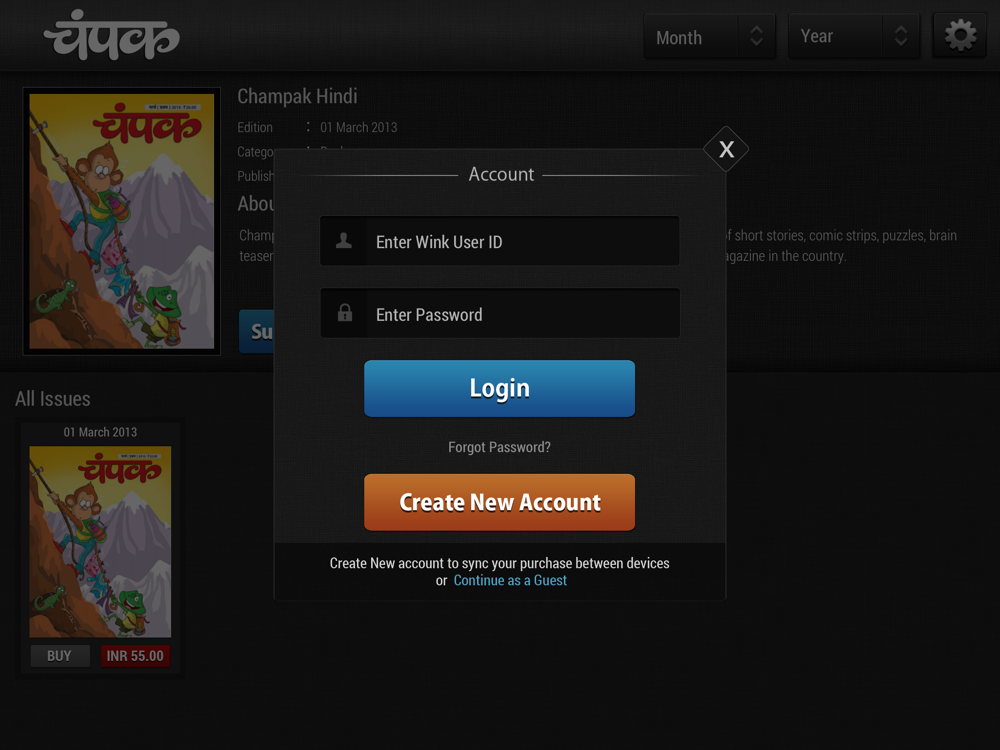Click the Account dialog title
The width and height of the screenshot is (1000, 750).
[x=501, y=174]
